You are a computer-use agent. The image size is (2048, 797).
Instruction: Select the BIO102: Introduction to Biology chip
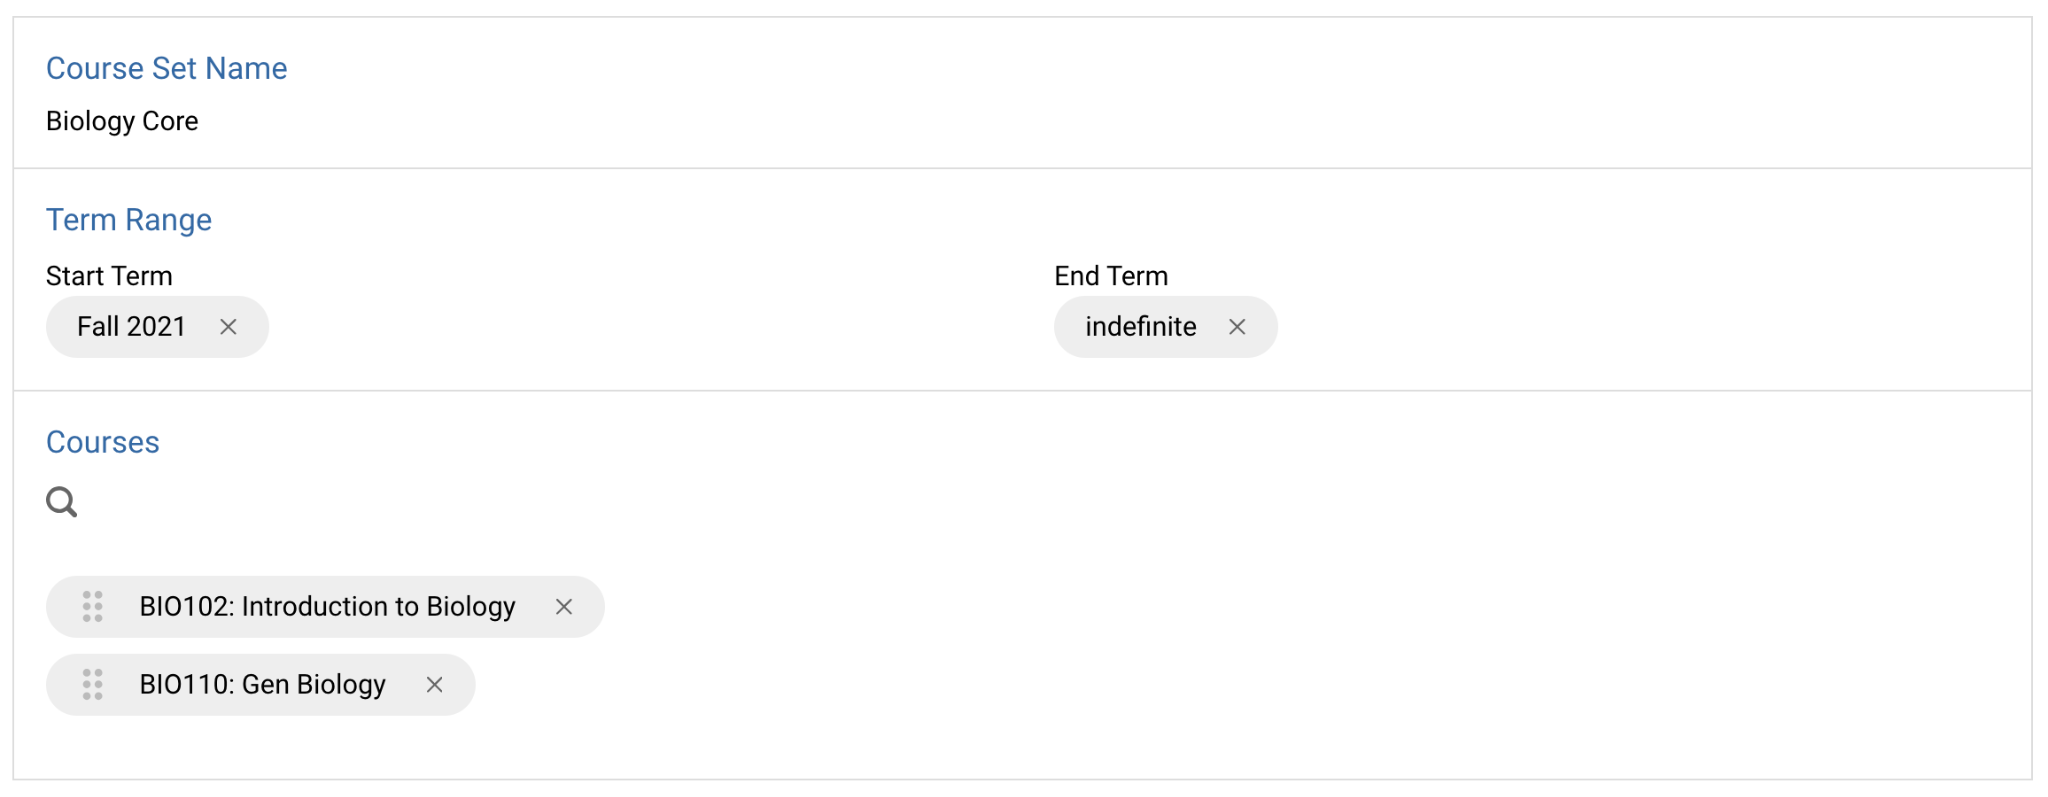[327, 606]
